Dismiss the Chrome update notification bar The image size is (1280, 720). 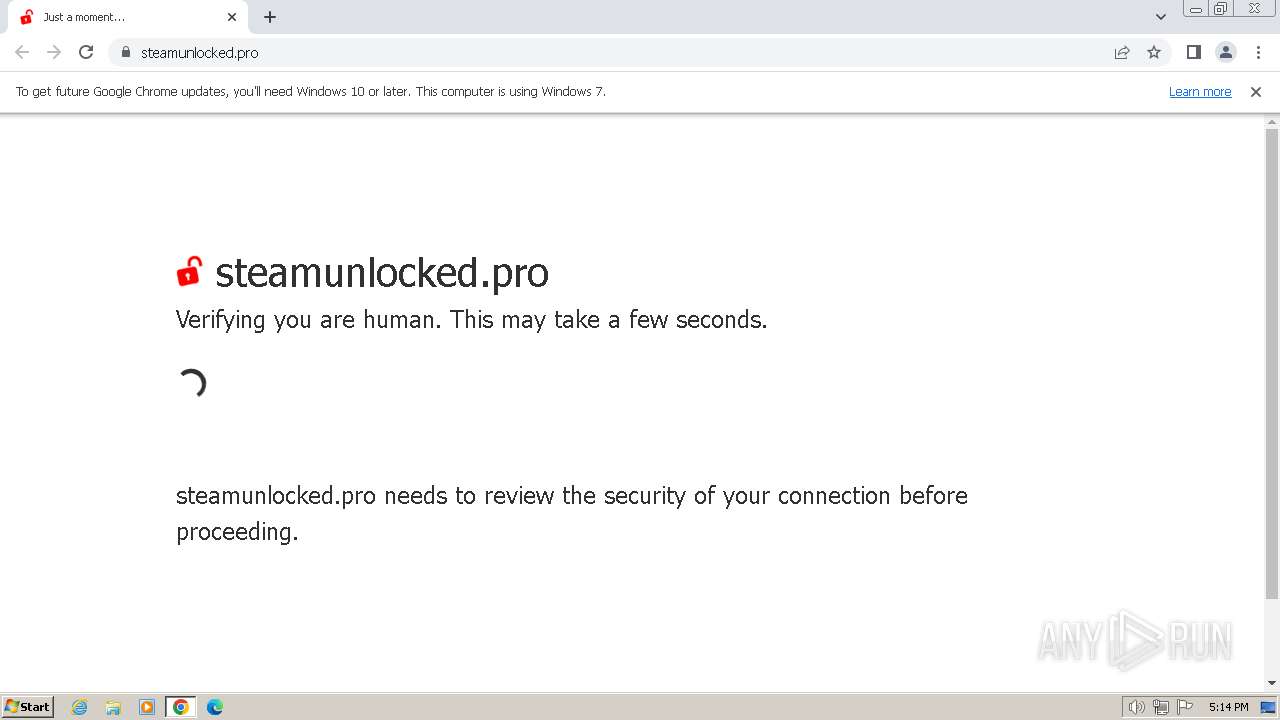(x=1256, y=91)
